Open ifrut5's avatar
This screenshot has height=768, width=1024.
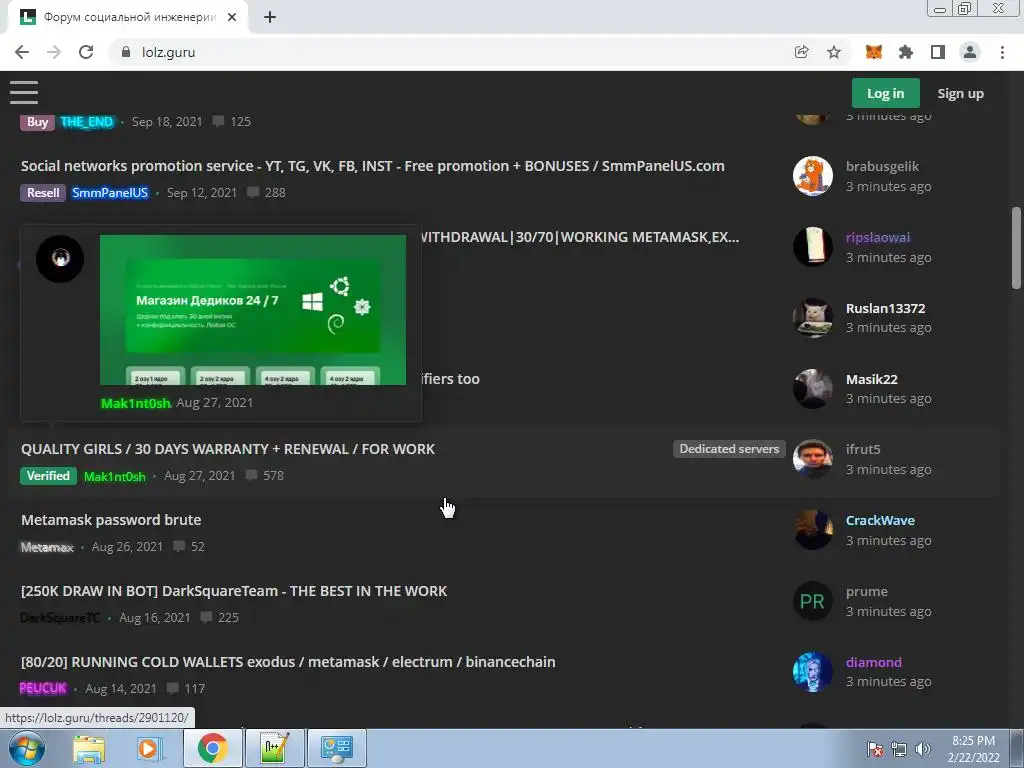(x=812, y=459)
